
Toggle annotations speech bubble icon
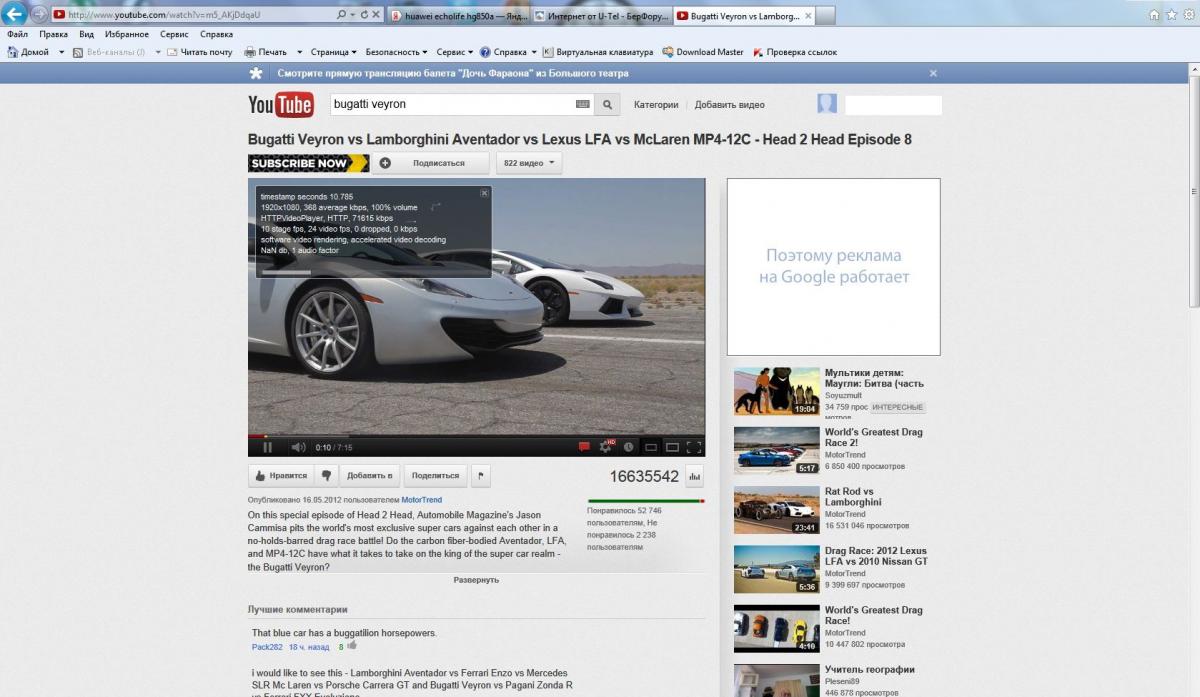(x=584, y=447)
